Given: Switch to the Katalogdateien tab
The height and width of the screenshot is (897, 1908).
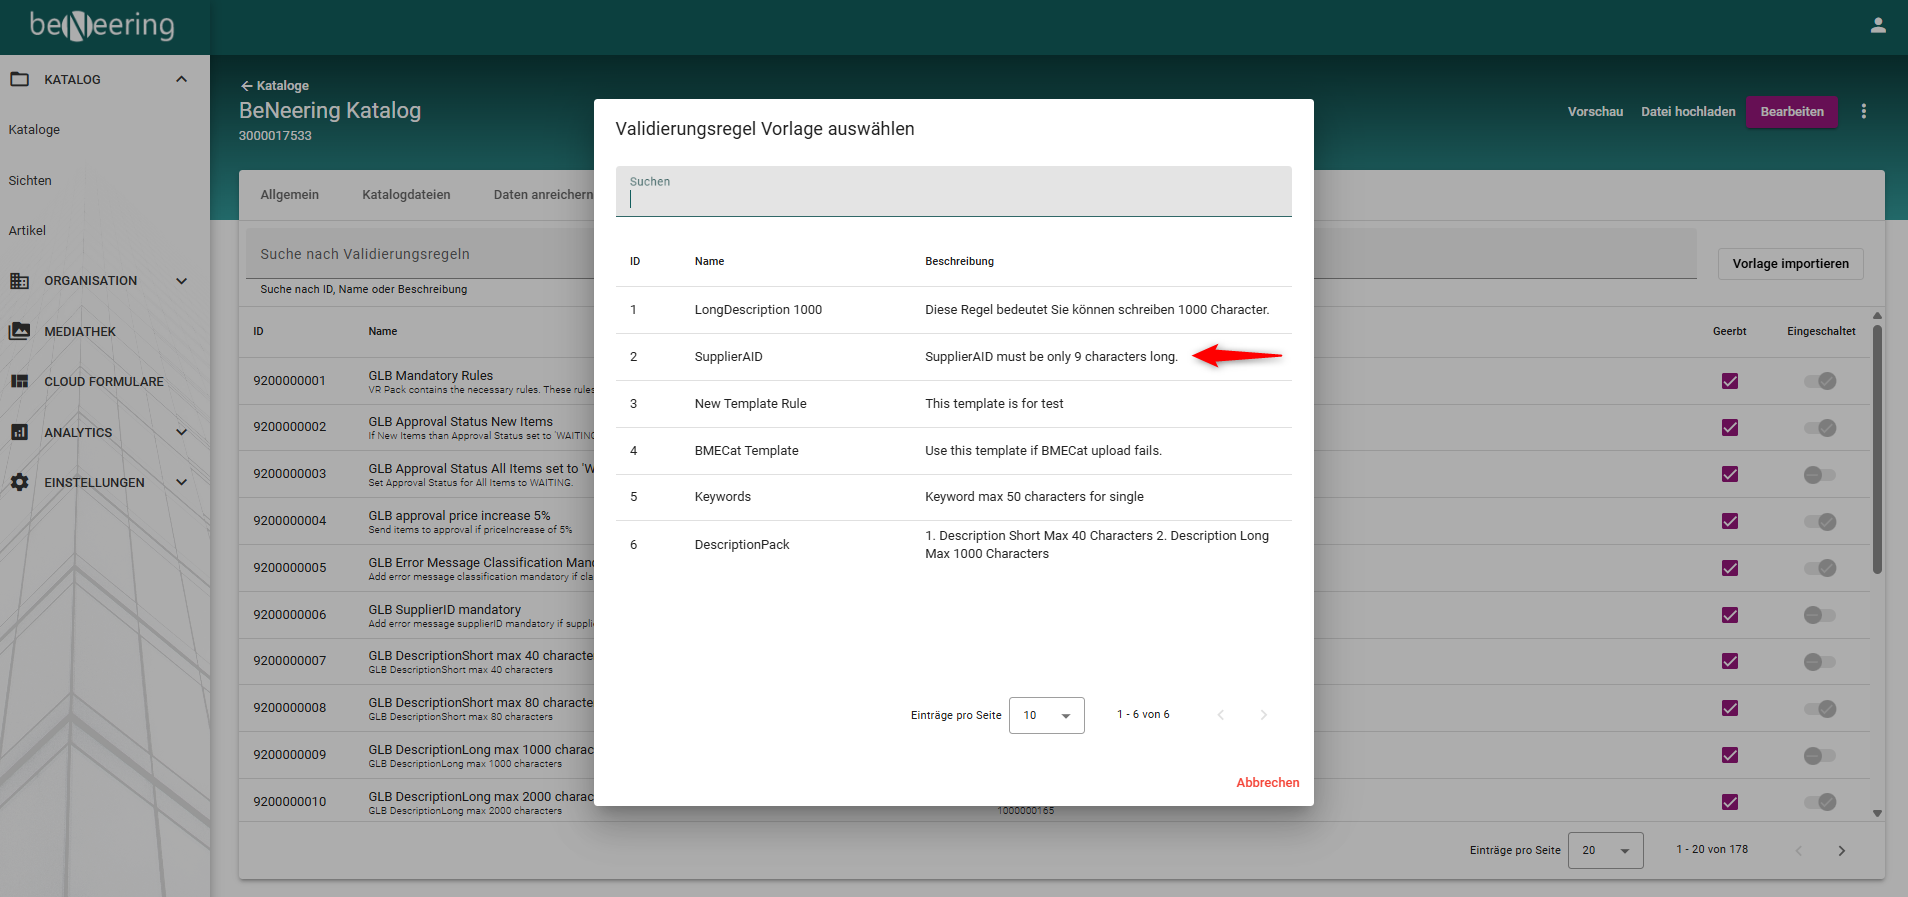Looking at the screenshot, I should coord(406,195).
